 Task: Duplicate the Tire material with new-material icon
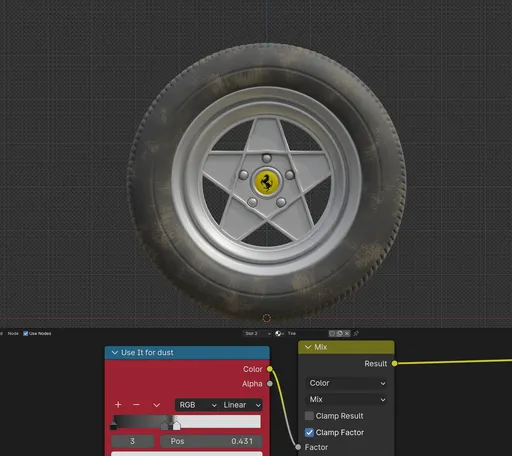pos(339,333)
